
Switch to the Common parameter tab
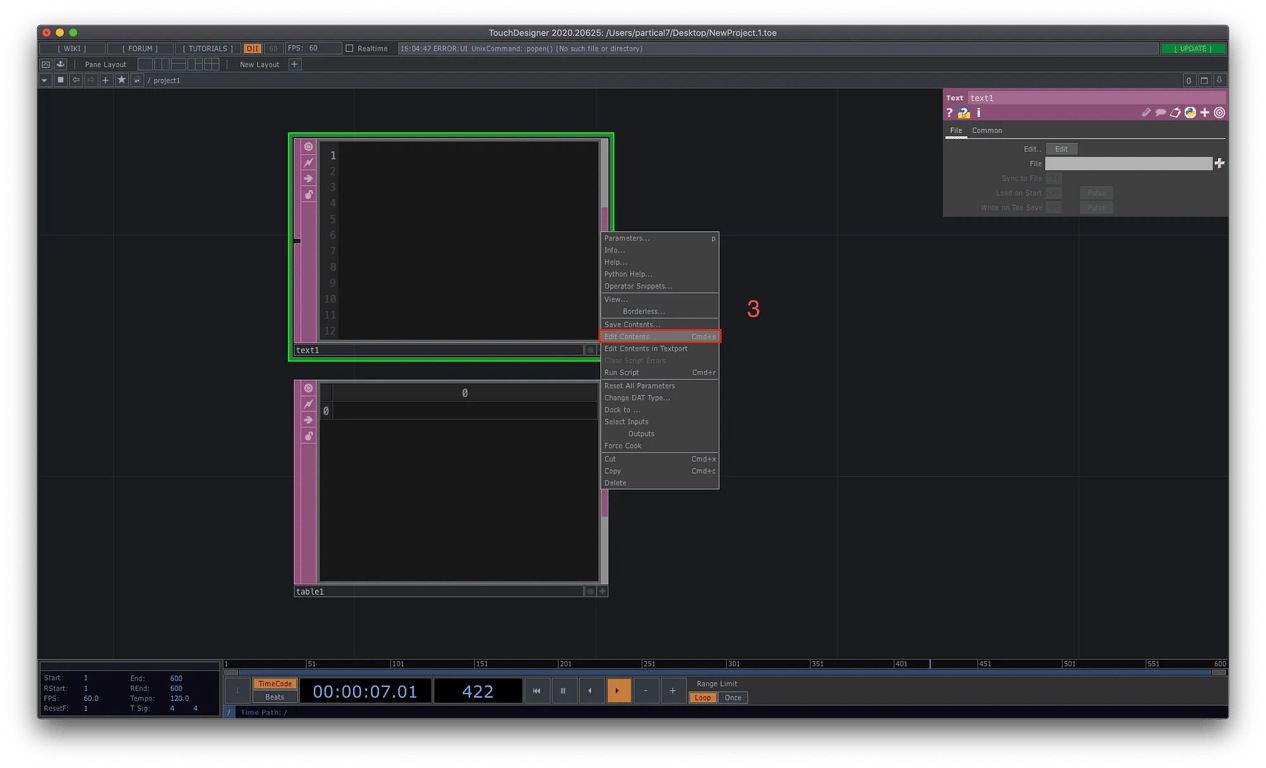click(987, 130)
